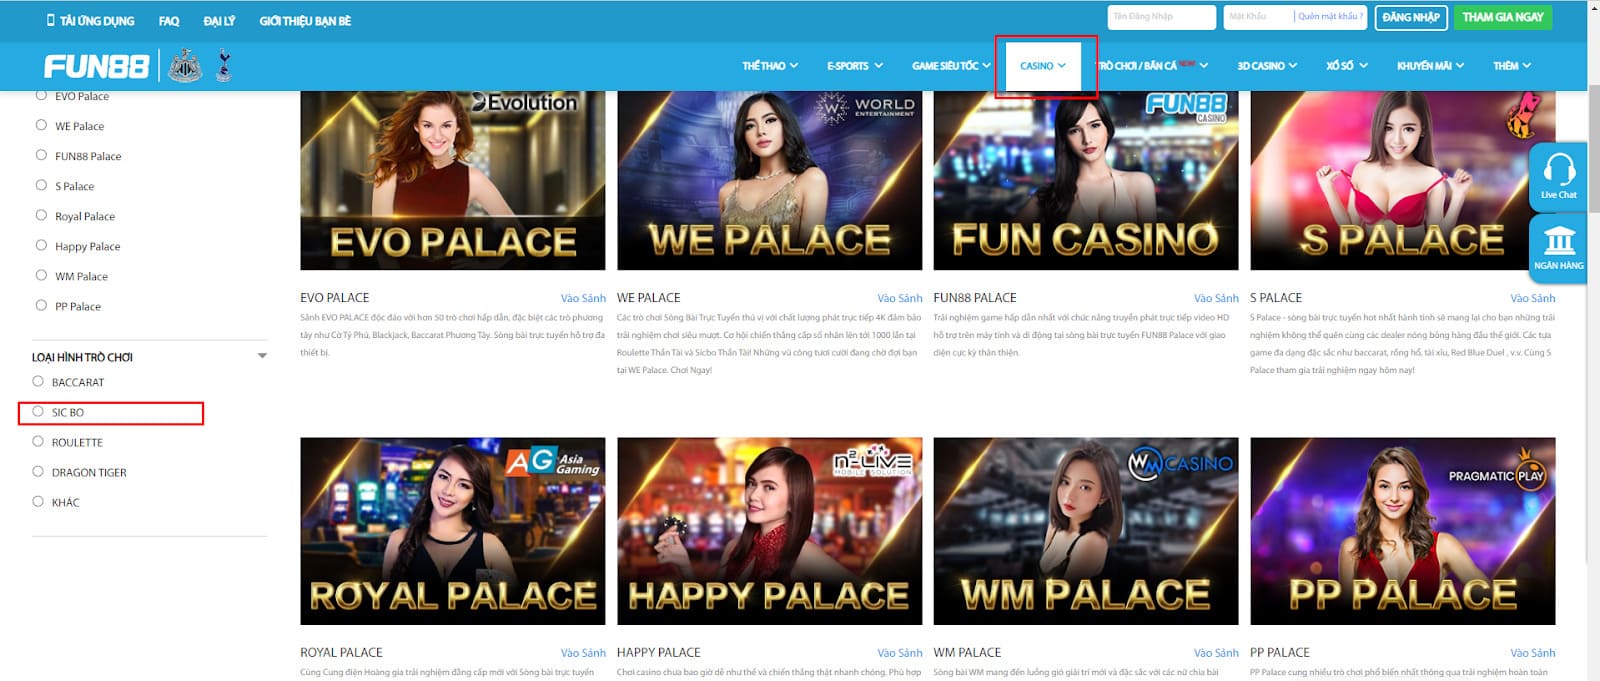Open the FUN CASINO banner image
This screenshot has height=681, width=1600.
[x=1086, y=180]
